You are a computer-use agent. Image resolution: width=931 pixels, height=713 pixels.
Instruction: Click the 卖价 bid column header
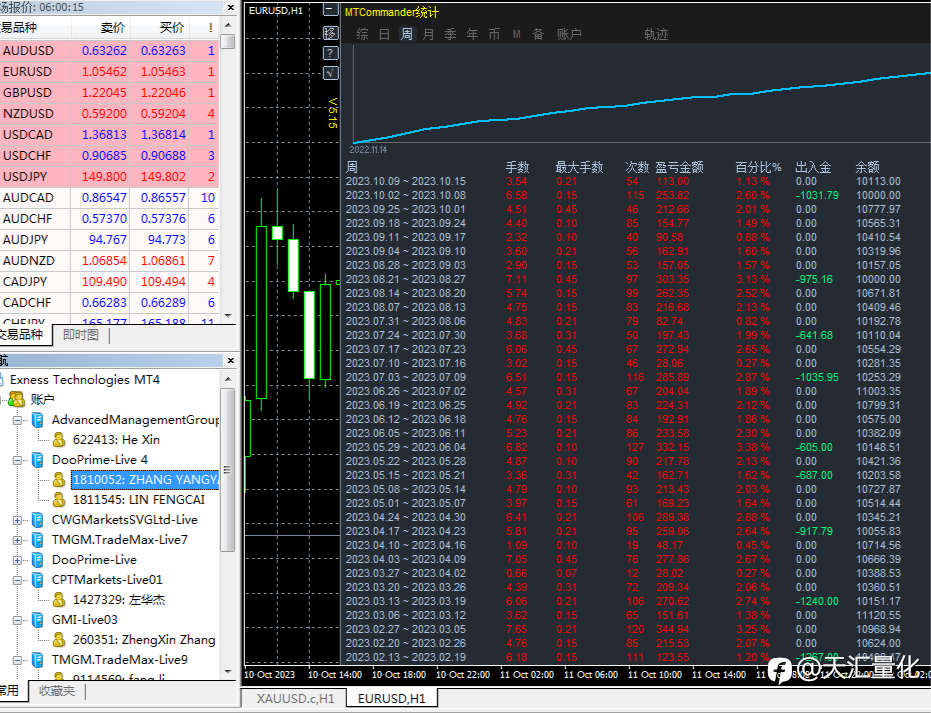101,27
